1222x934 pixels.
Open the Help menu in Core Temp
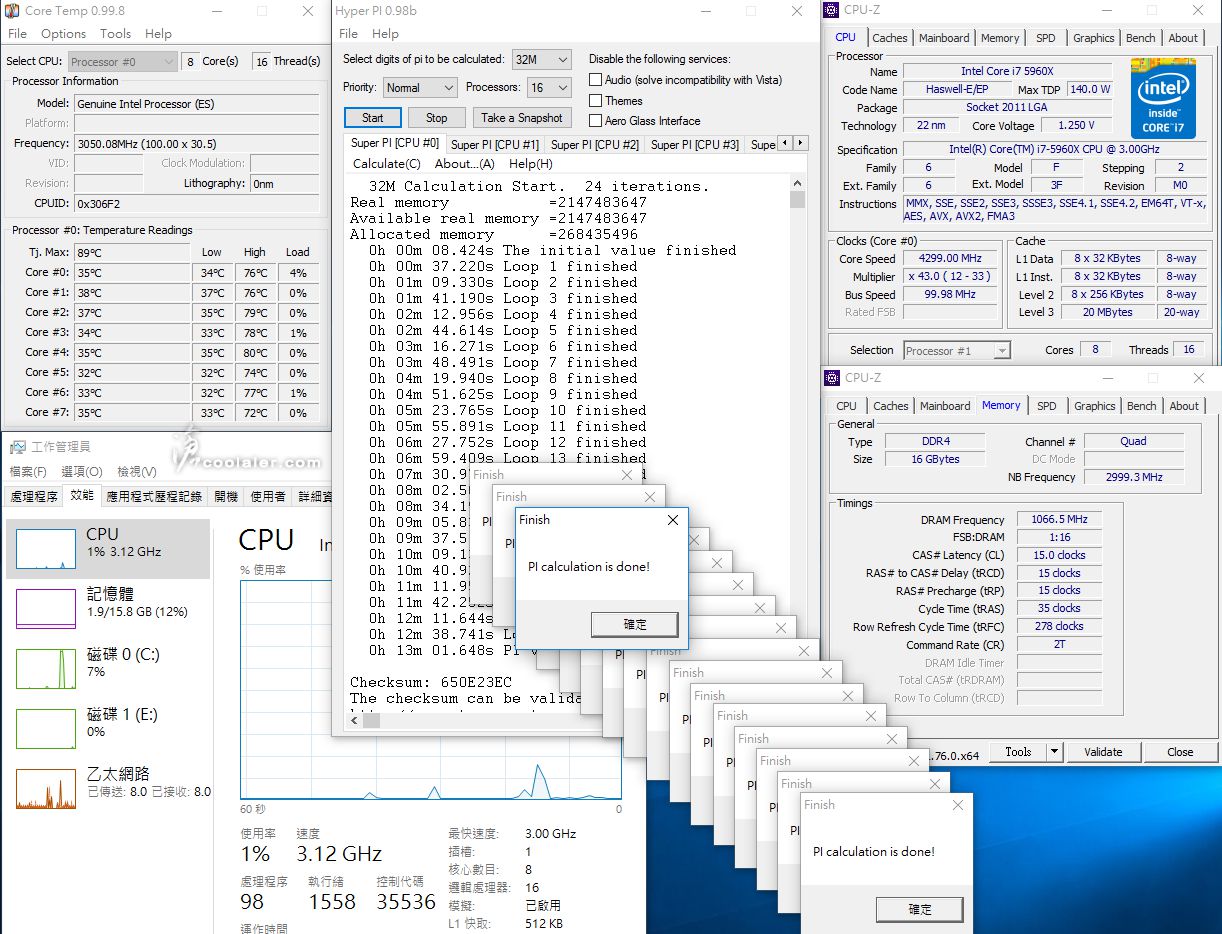coord(158,33)
